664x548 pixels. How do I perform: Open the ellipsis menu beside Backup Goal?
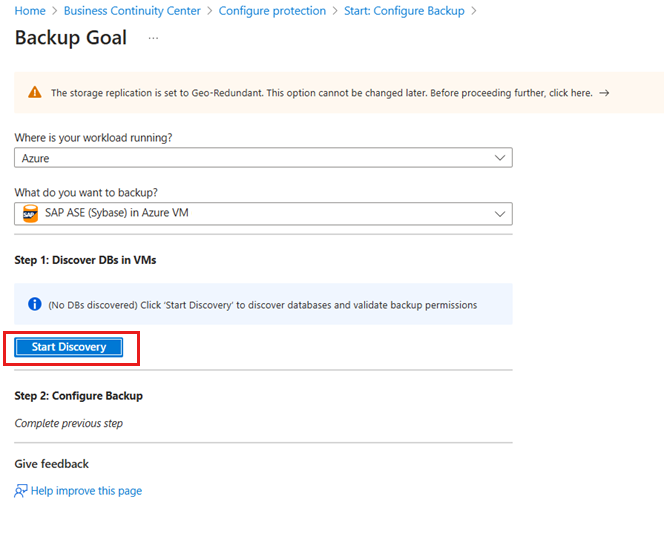[x=153, y=38]
